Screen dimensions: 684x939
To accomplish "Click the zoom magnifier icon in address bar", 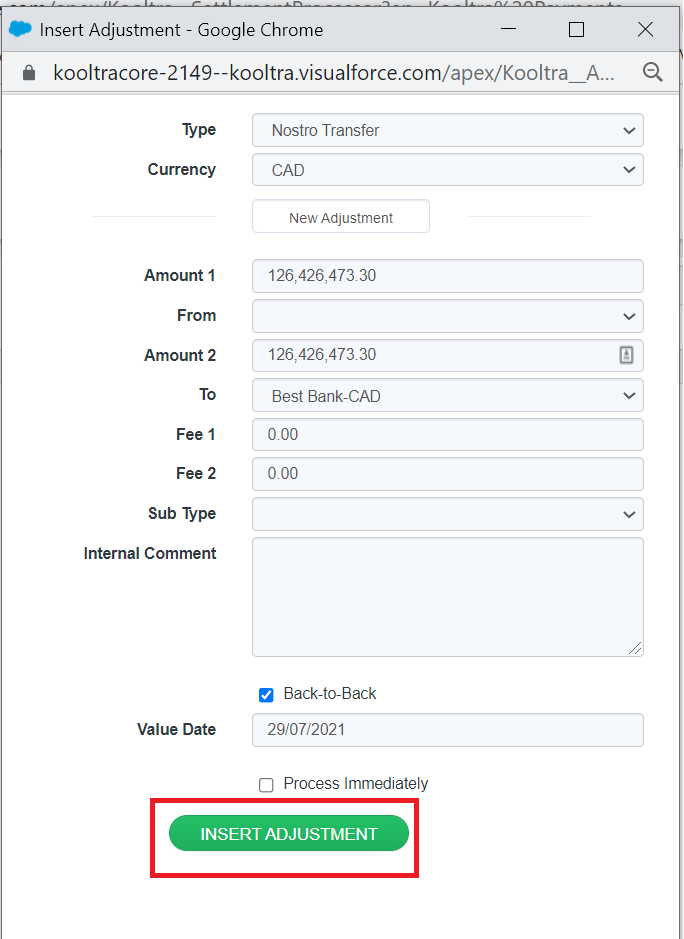I will pyautogui.click(x=652, y=72).
